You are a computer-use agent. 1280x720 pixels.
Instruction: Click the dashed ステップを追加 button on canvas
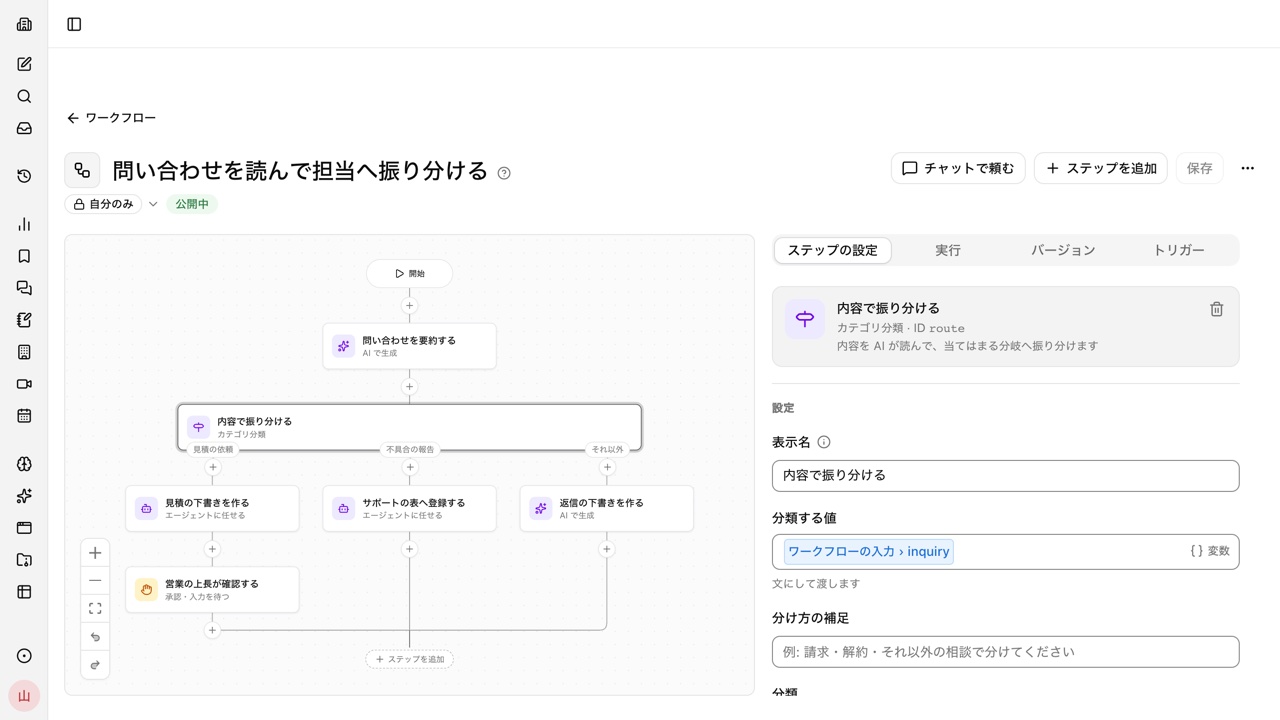coord(410,659)
